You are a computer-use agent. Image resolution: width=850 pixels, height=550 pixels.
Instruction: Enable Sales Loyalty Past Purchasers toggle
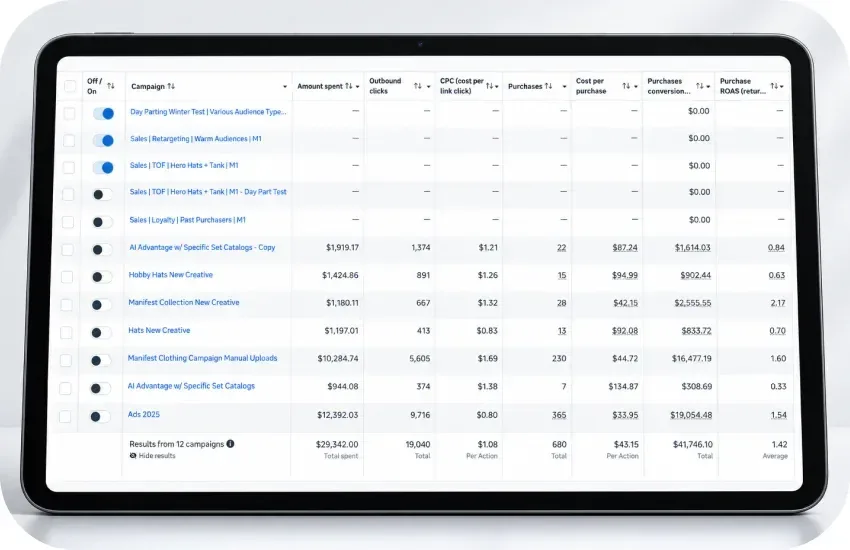(x=102, y=222)
